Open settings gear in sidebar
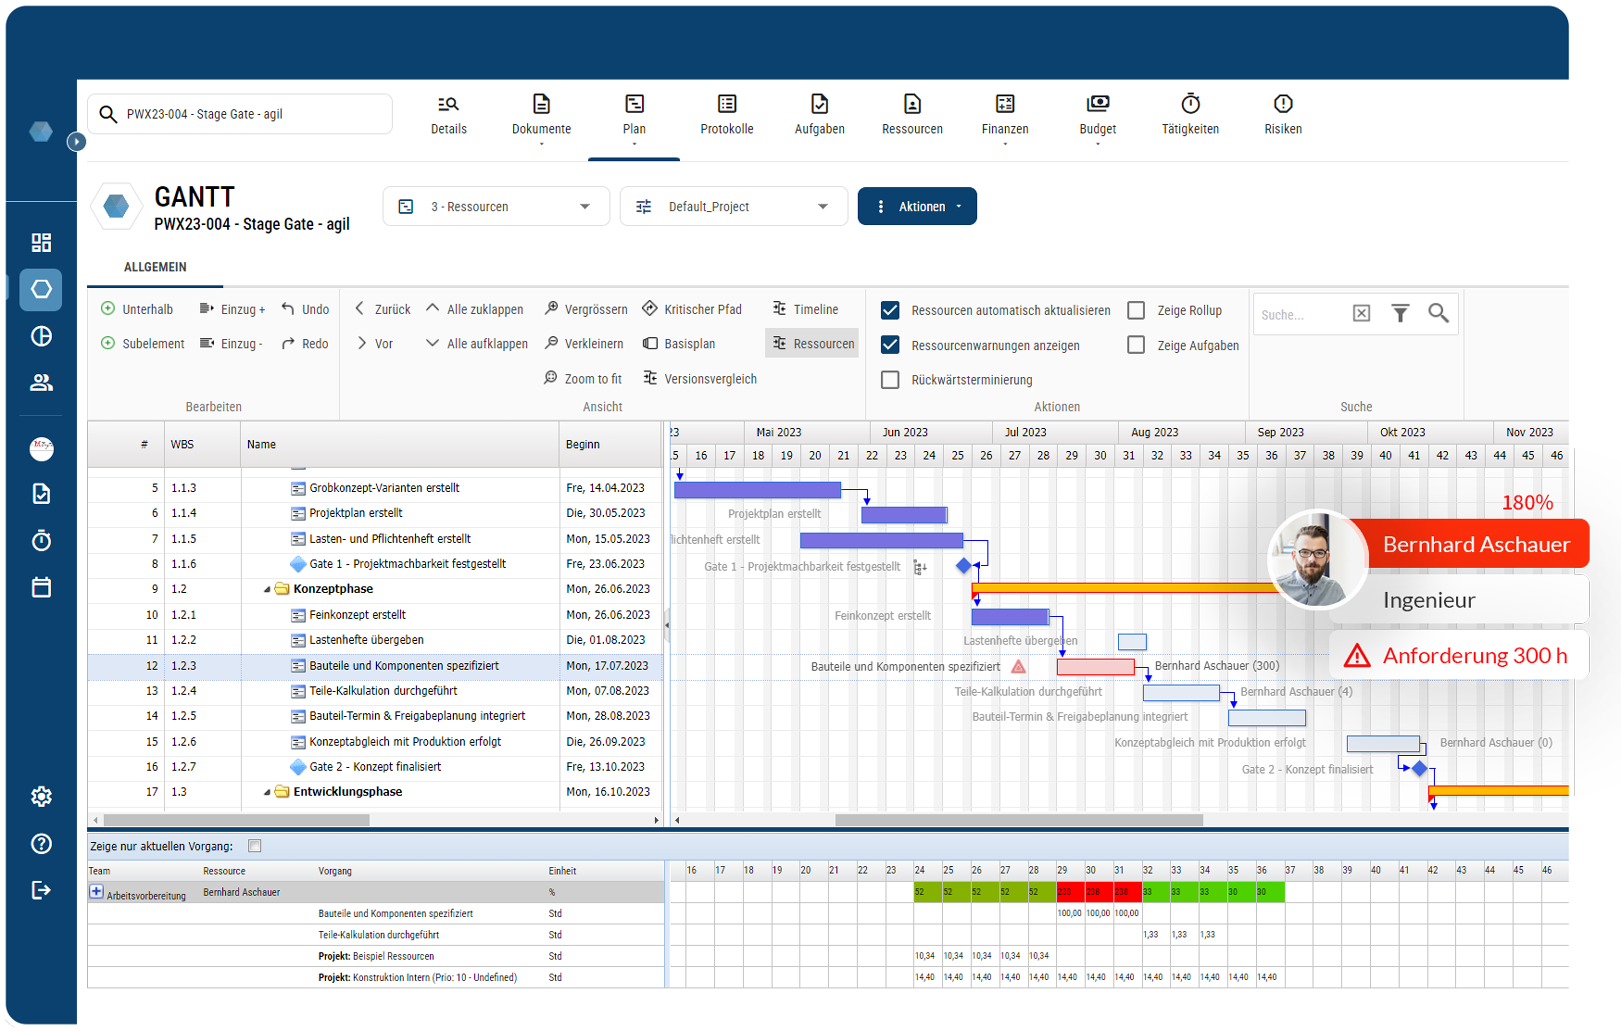The width and height of the screenshot is (1621, 1031). (x=41, y=797)
